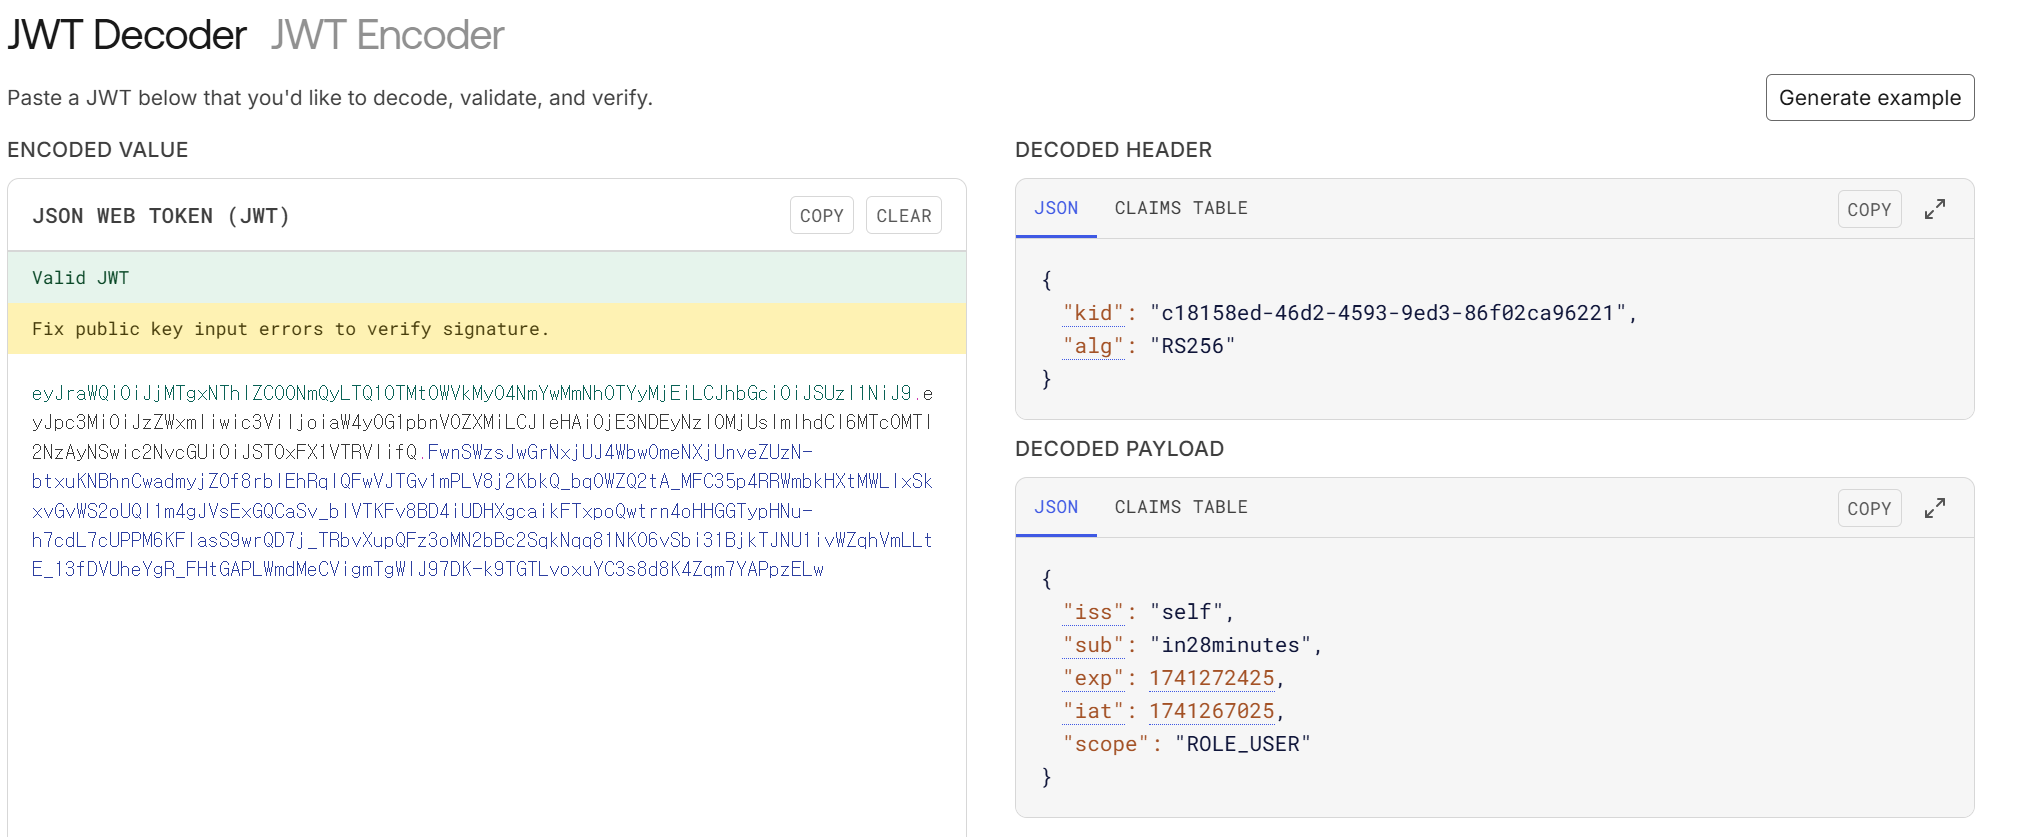Clear the JSON Web Token field
The image size is (2029, 837).
coord(903,215)
